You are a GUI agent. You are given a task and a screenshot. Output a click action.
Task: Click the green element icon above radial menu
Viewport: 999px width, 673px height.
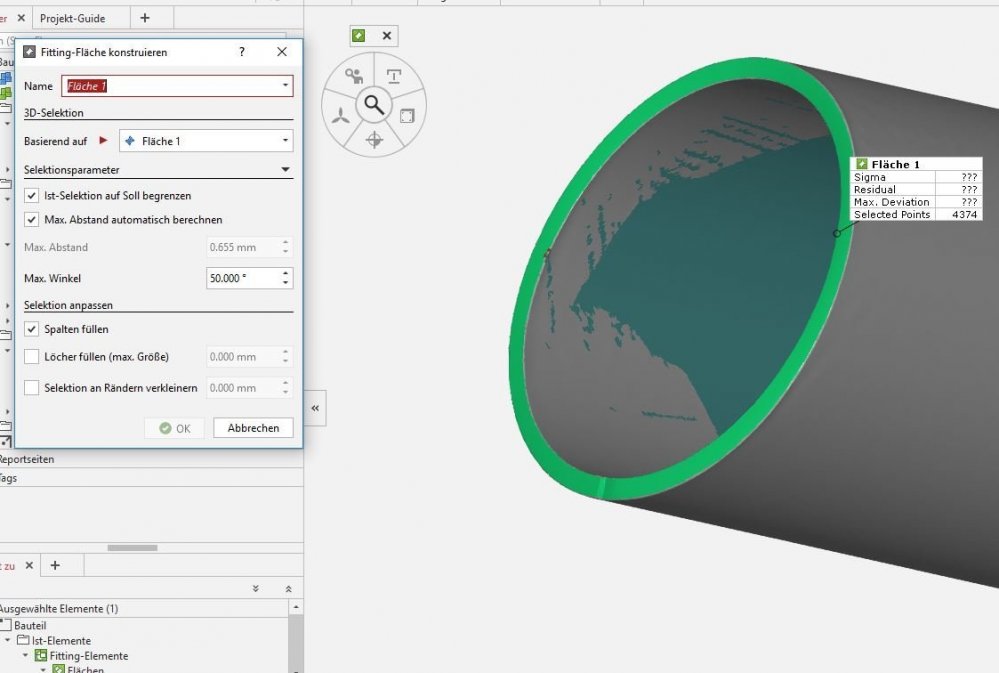[x=358, y=36]
